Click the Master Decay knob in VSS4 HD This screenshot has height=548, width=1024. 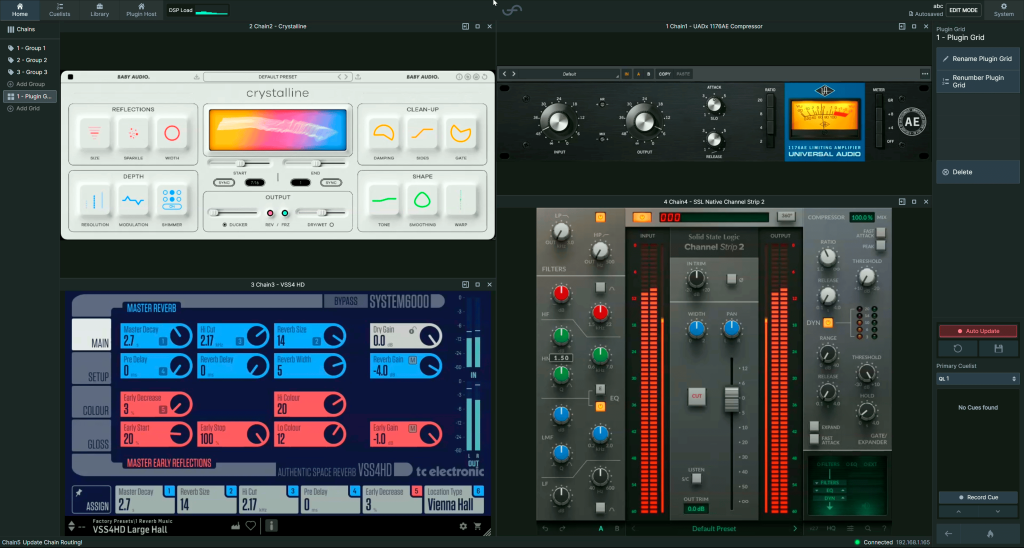(x=180, y=336)
